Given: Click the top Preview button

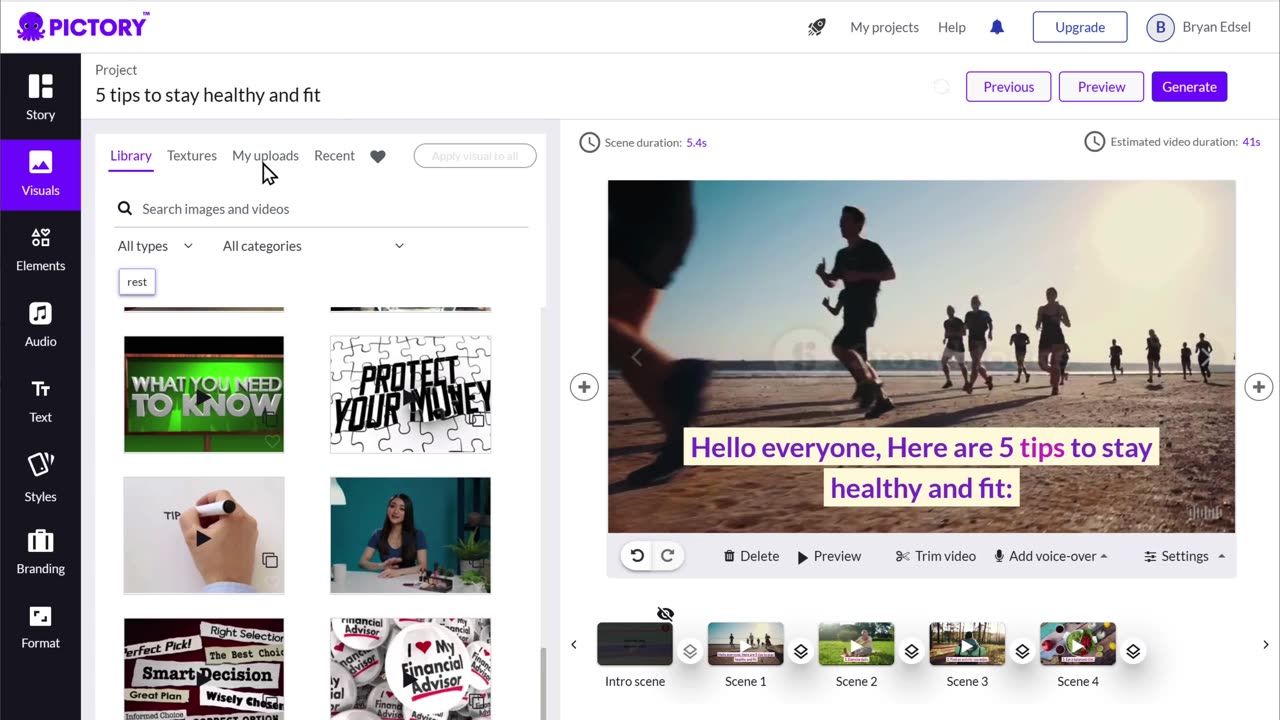Looking at the screenshot, I should (1101, 87).
